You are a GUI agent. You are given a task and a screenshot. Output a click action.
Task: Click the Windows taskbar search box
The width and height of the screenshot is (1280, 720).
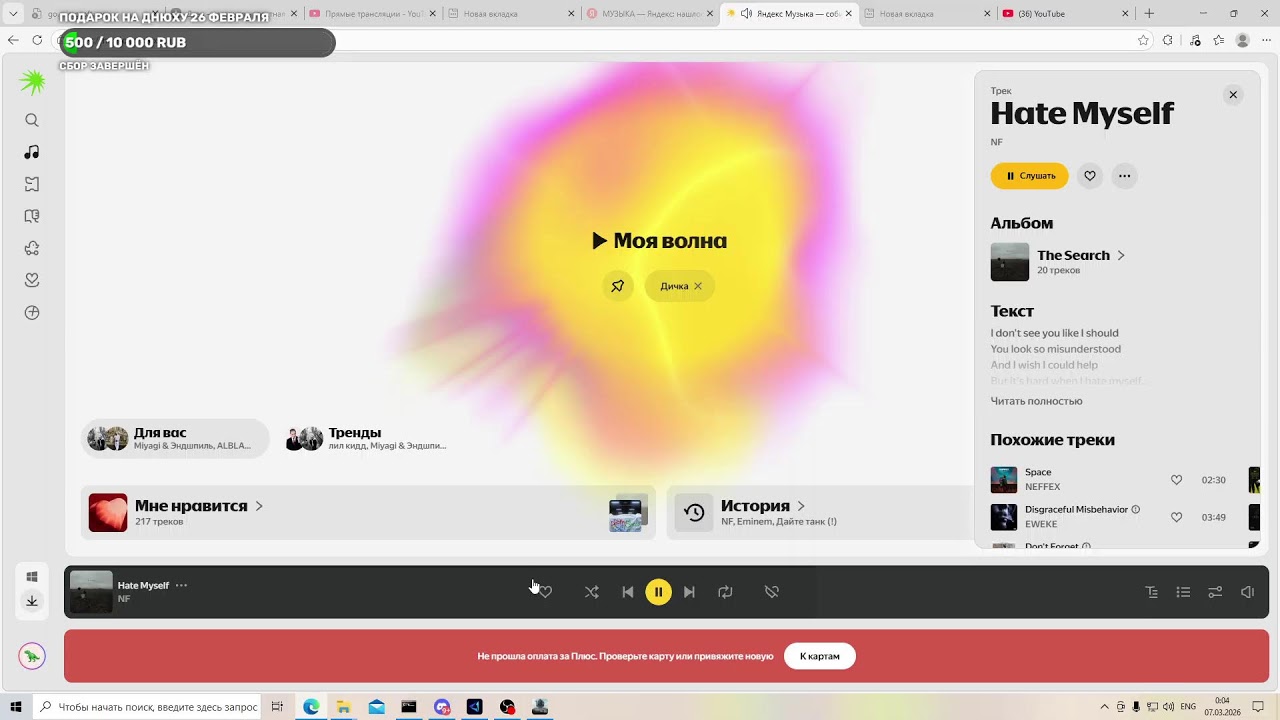pyautogui.click(x=147, y=707)
